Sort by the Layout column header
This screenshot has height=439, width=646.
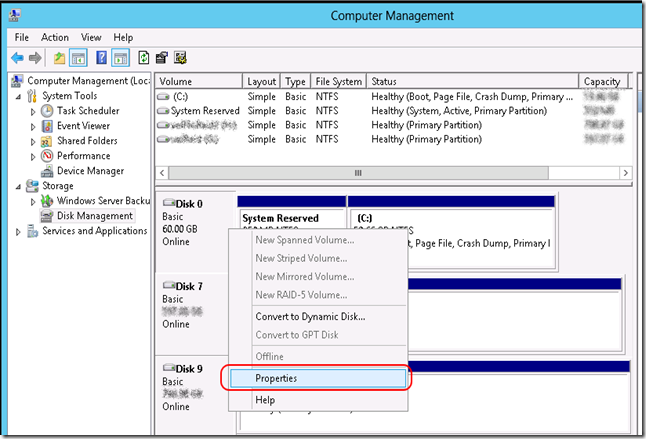tap(262, 81)
